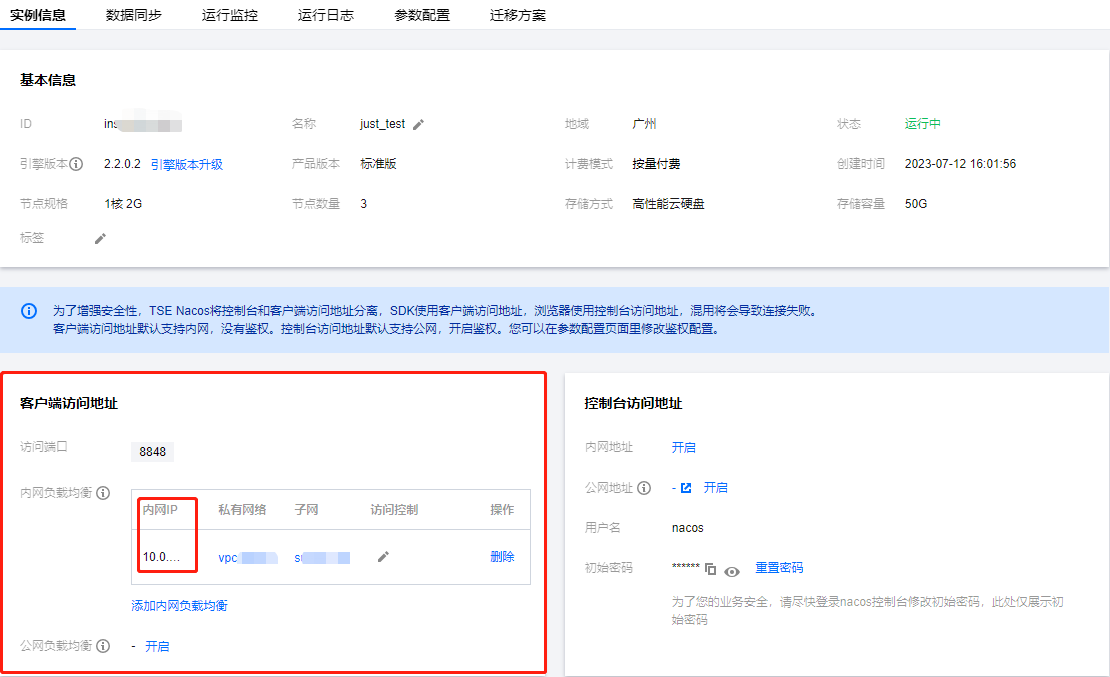Edit the 标签 using its pencil icon
This screenshot has width=1110, height=677.
pyautogui.click(x=100, y=239)
